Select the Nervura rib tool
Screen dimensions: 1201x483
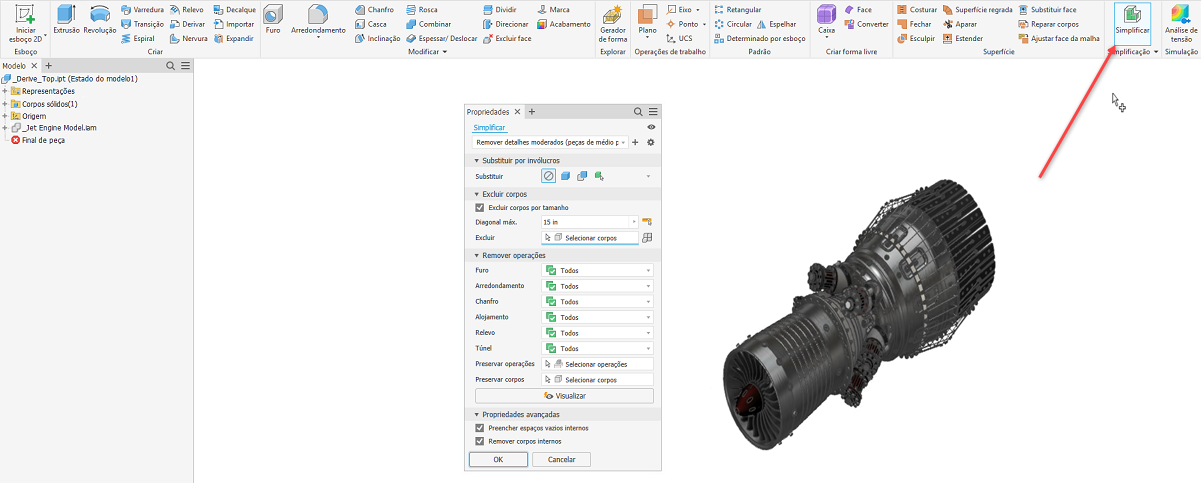pos(189,38)
